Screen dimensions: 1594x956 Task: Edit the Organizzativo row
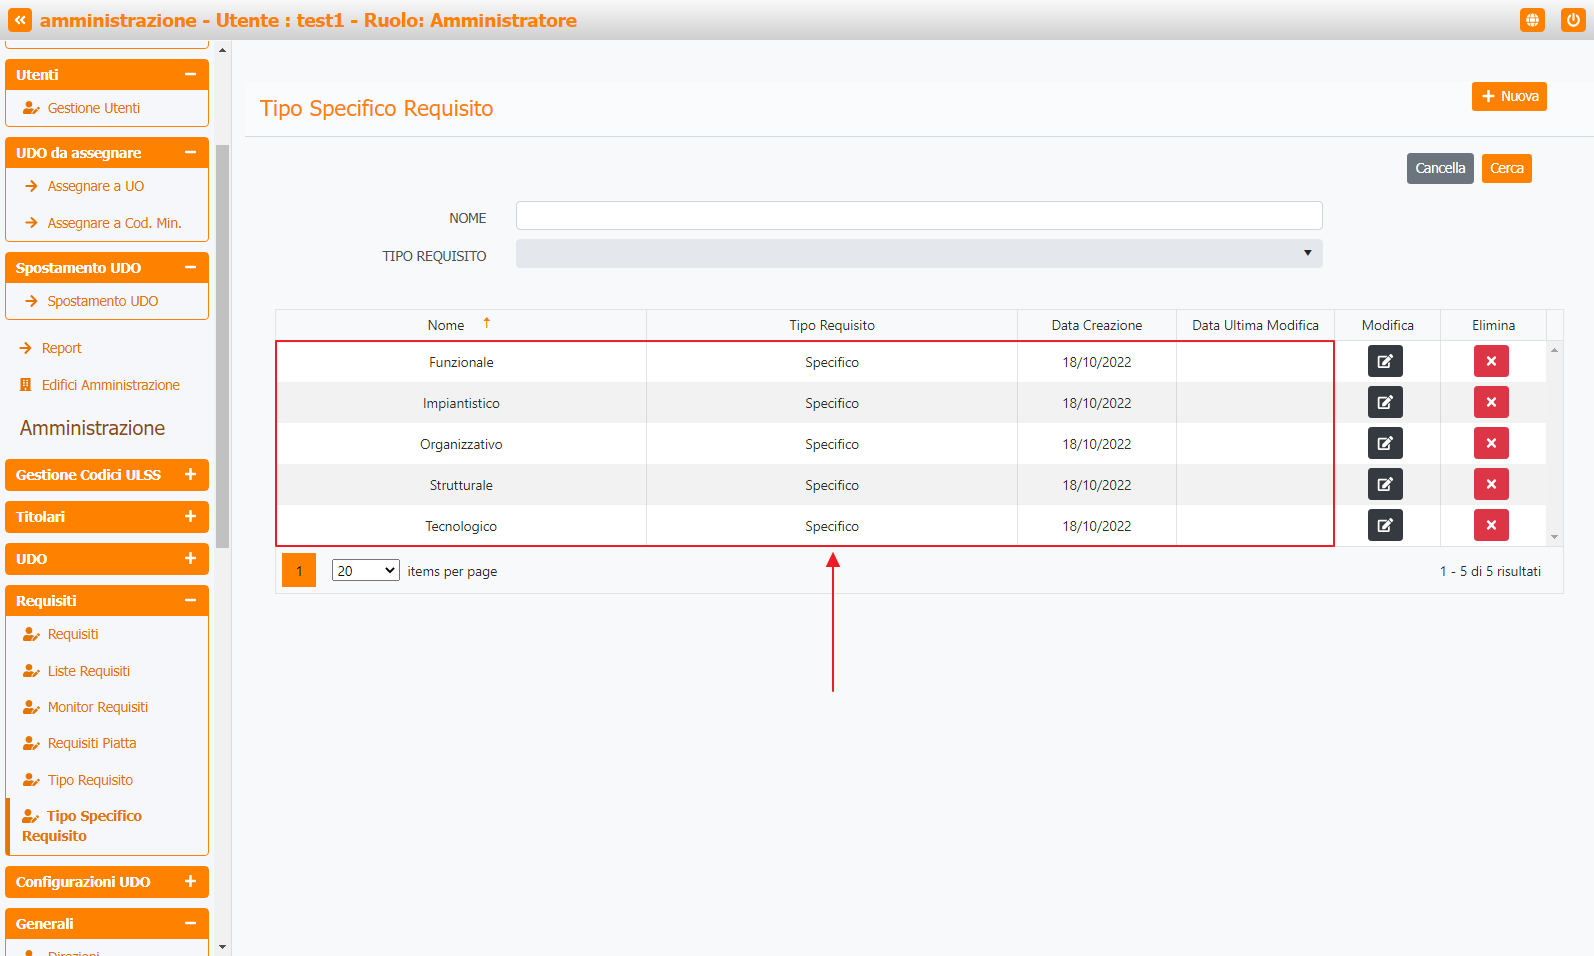[1385, 443]
